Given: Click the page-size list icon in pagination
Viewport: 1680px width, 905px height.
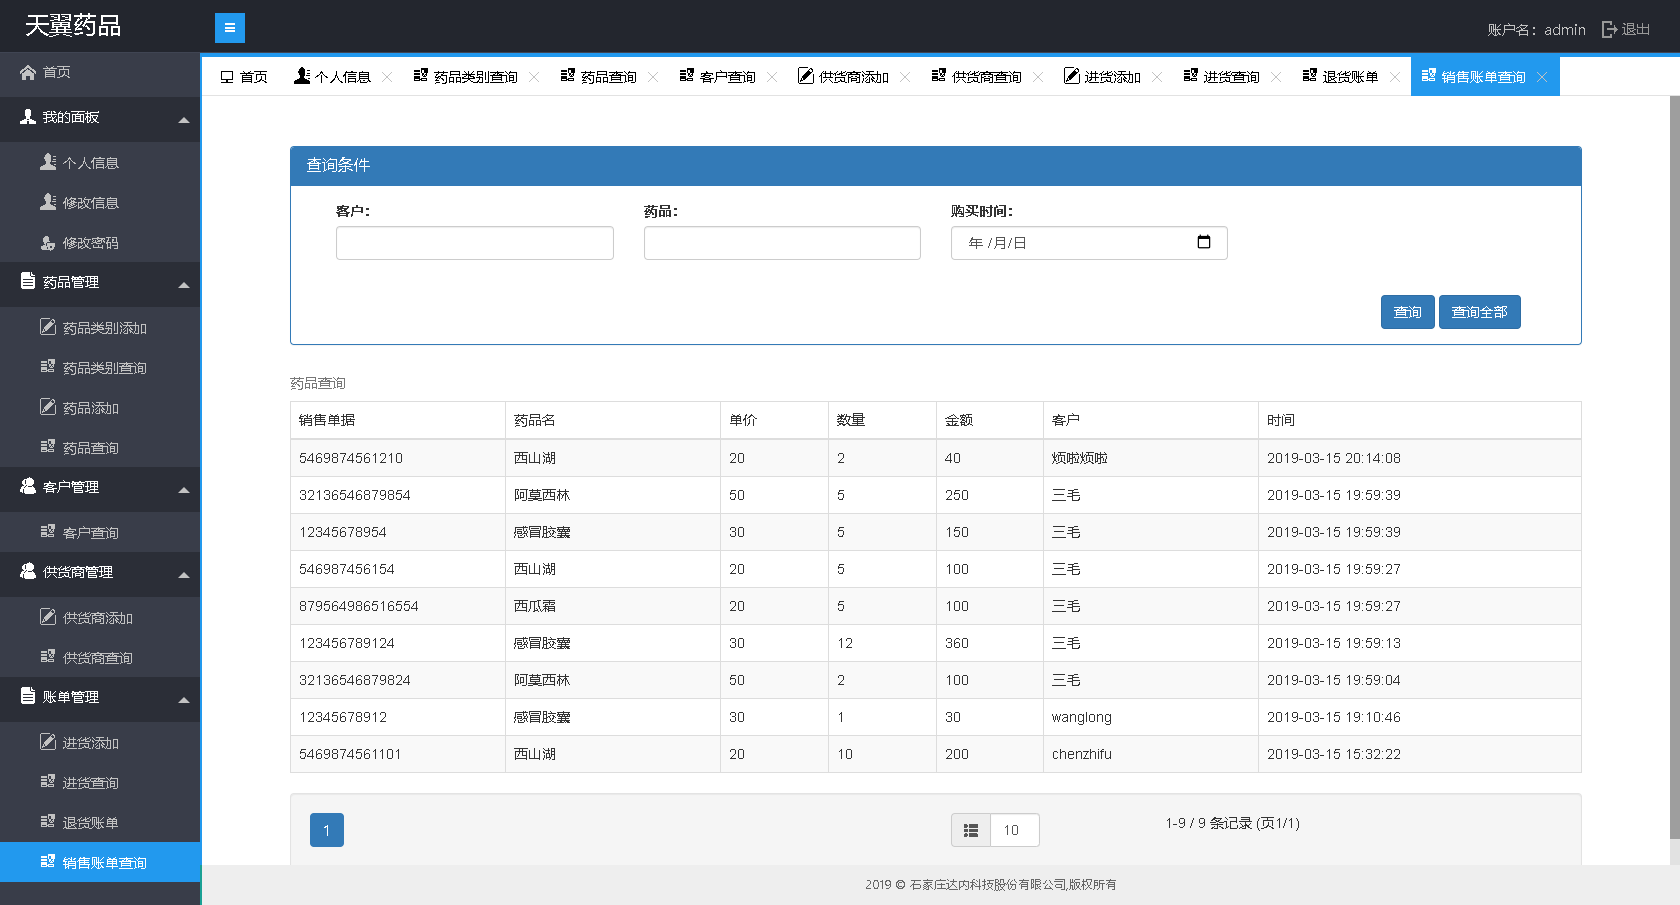Looking at the screenshot, I should click(971, 830).
